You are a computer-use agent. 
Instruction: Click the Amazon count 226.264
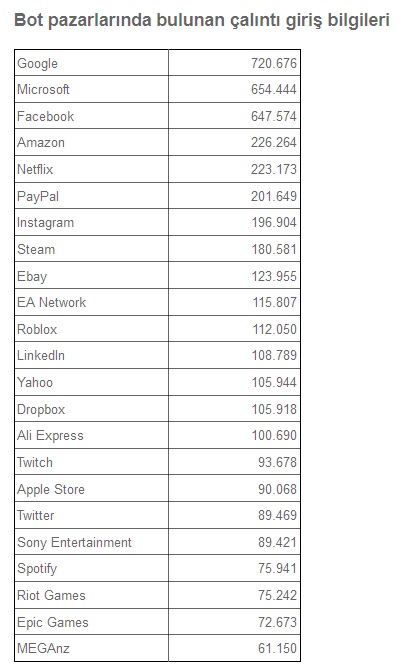click(x=274, y=142)
